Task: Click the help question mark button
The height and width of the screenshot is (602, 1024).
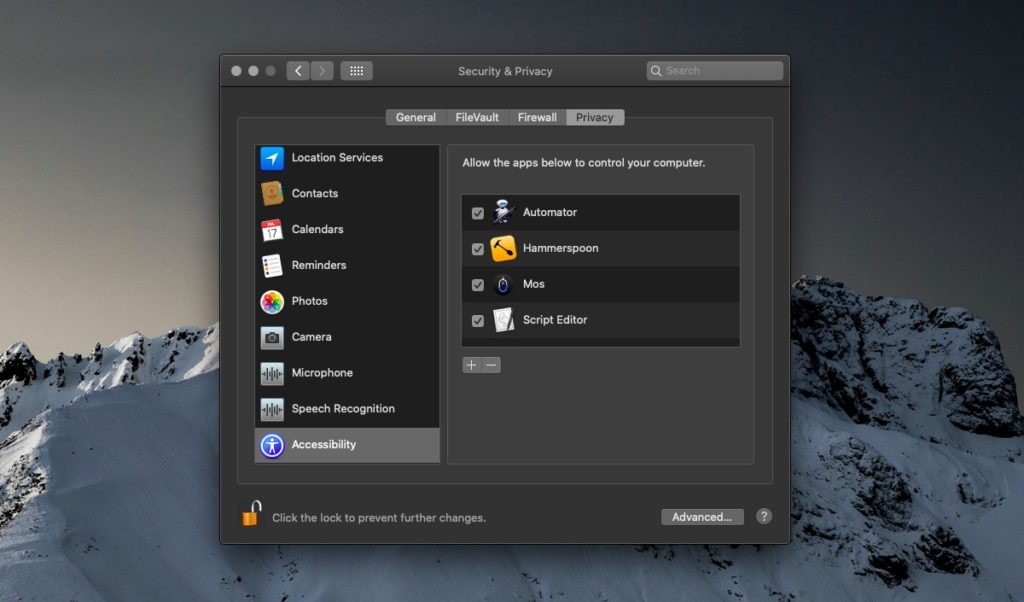Action: [x=763, y=516]
